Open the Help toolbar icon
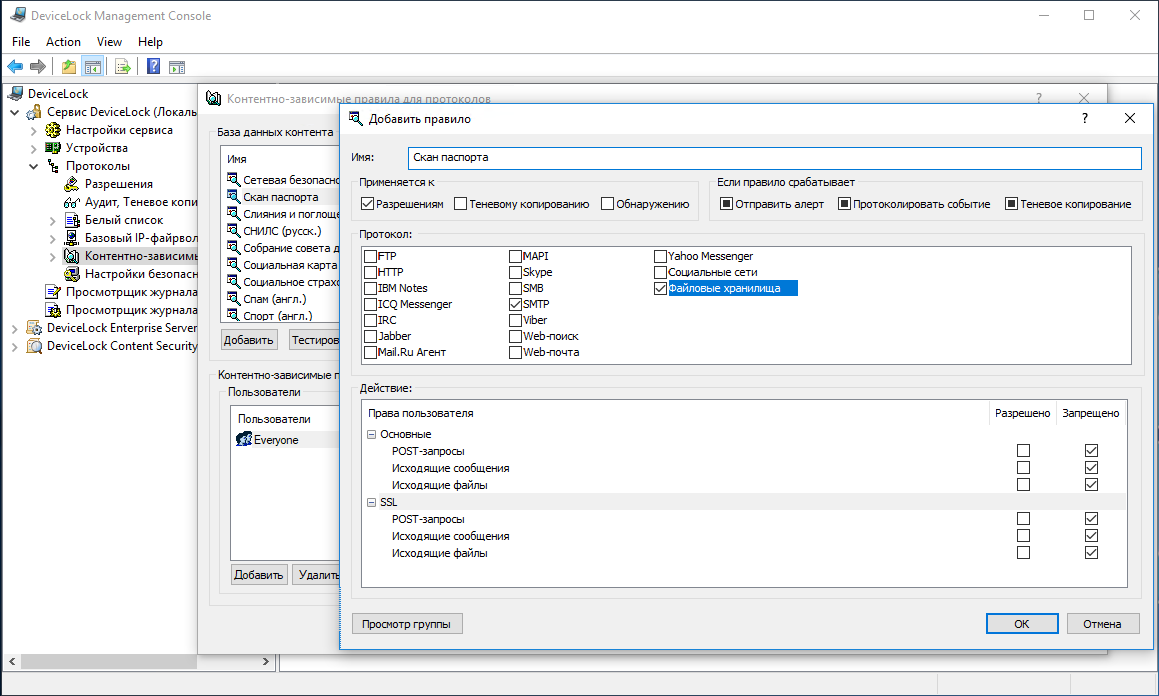Screen dimensions: 1159x696 click(153, 66)
